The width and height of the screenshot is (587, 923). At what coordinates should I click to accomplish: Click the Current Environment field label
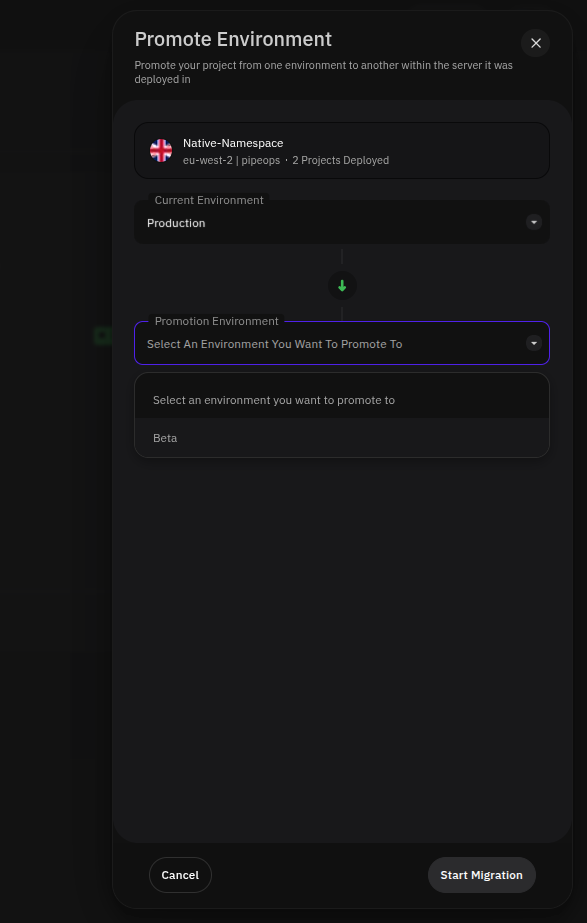coord(209,200)
